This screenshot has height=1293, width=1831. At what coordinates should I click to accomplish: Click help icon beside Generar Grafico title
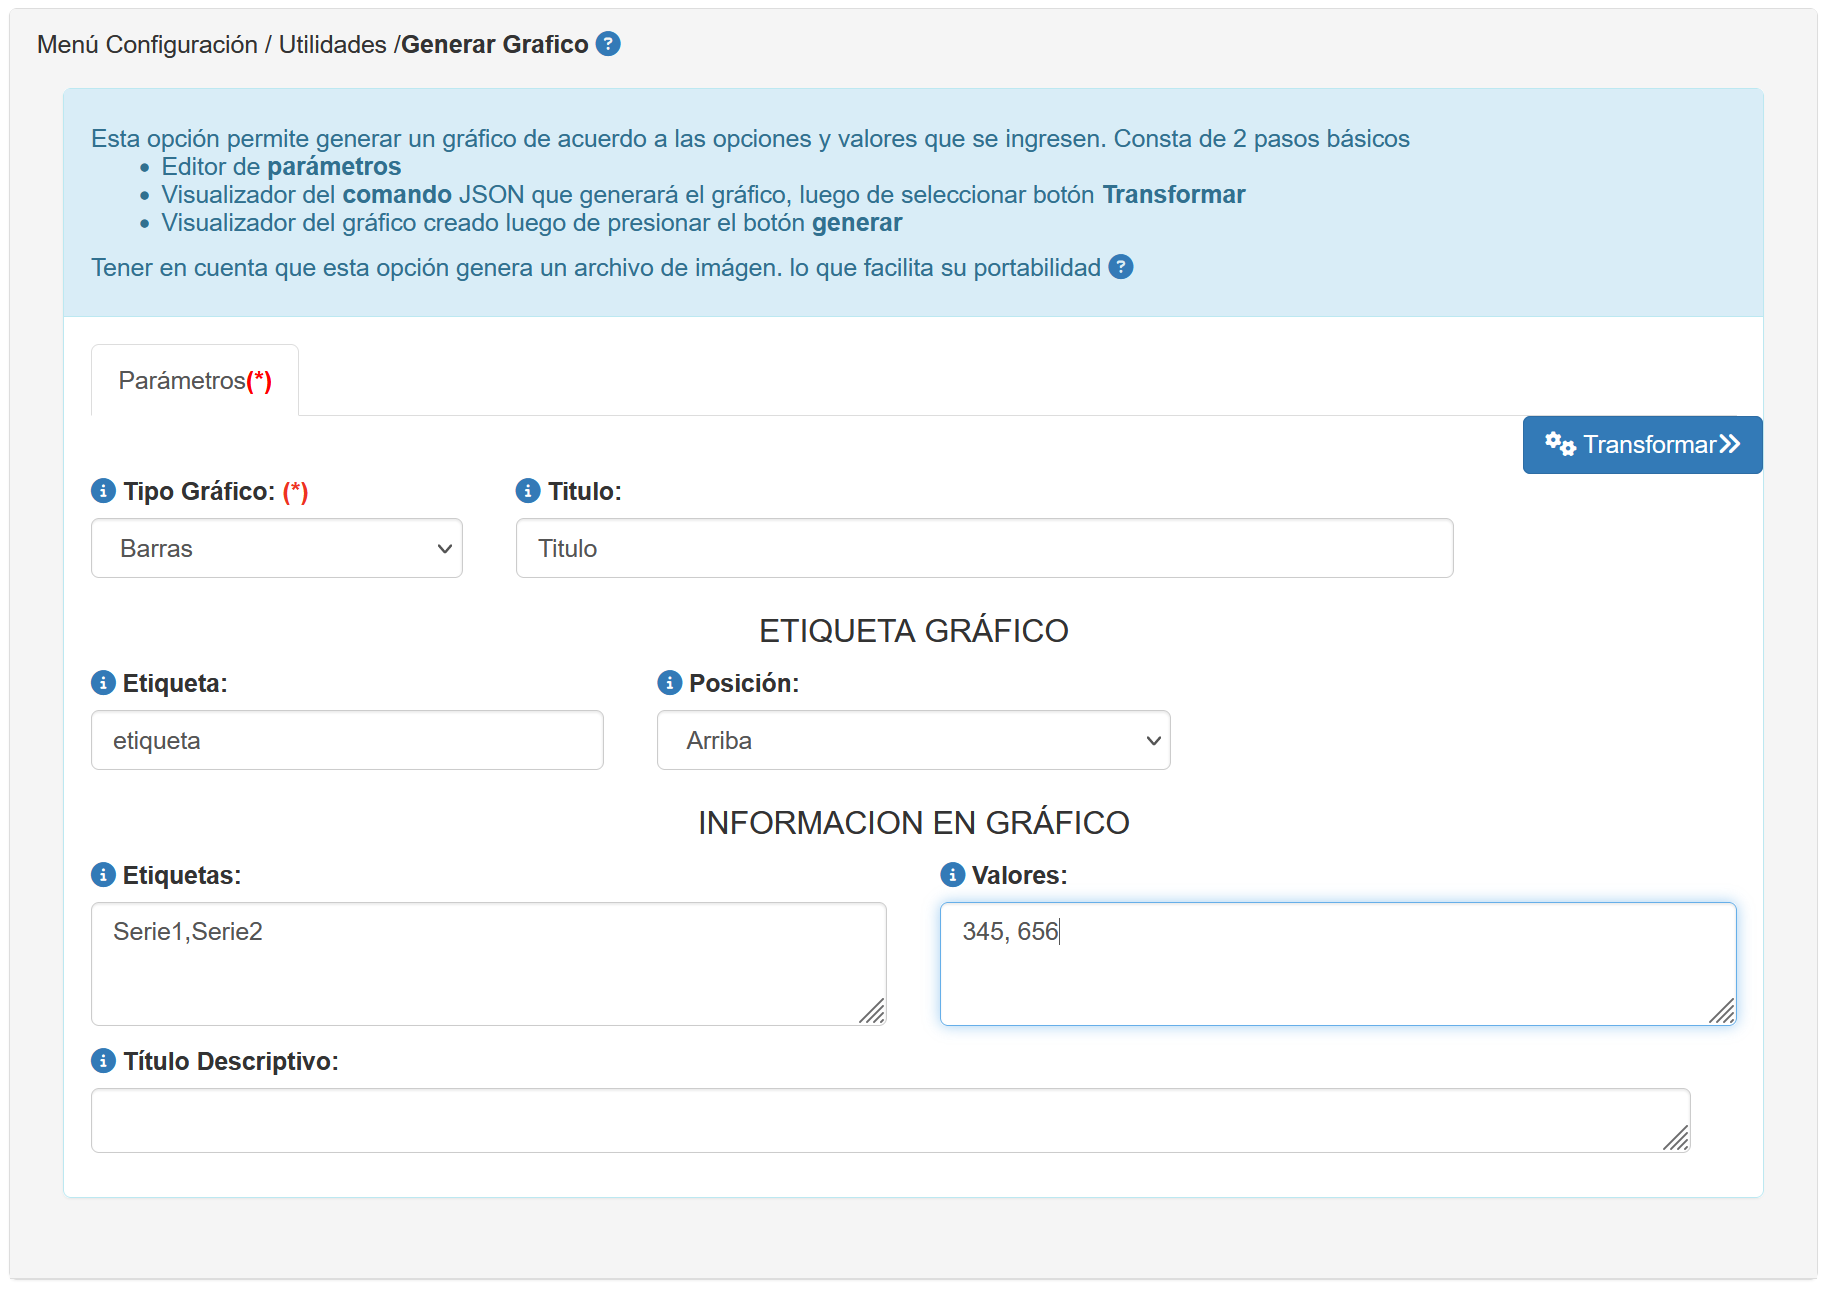pyautogui.click(x=608, y=44)
